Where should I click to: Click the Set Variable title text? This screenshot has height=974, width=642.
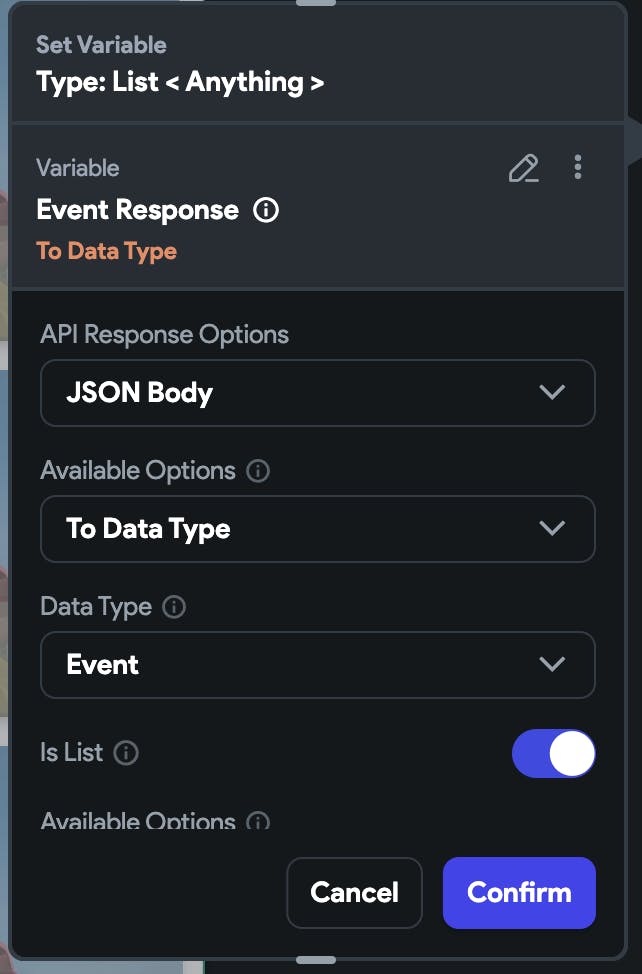coord(101,45)
